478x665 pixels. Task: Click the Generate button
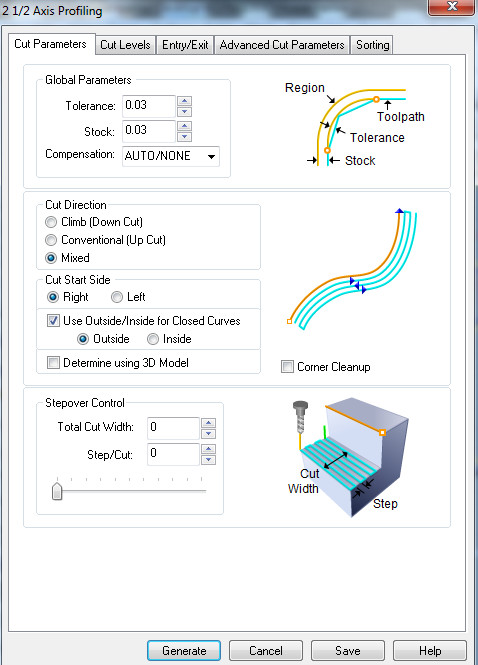(184, 651)
